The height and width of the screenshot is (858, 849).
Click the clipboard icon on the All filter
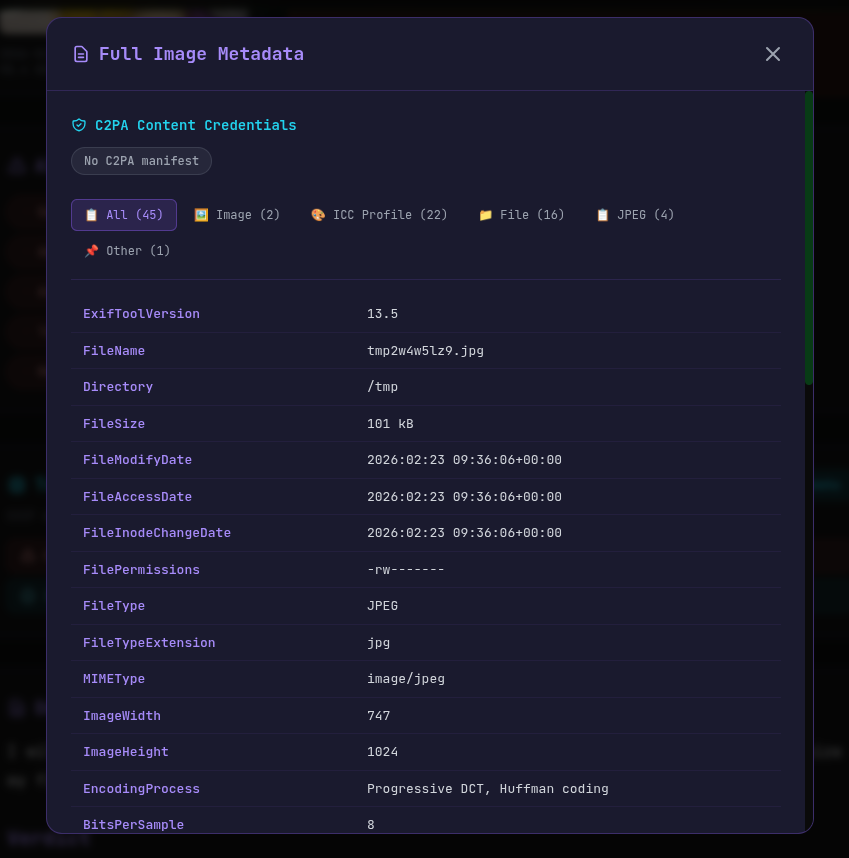(x=93, y=214)
